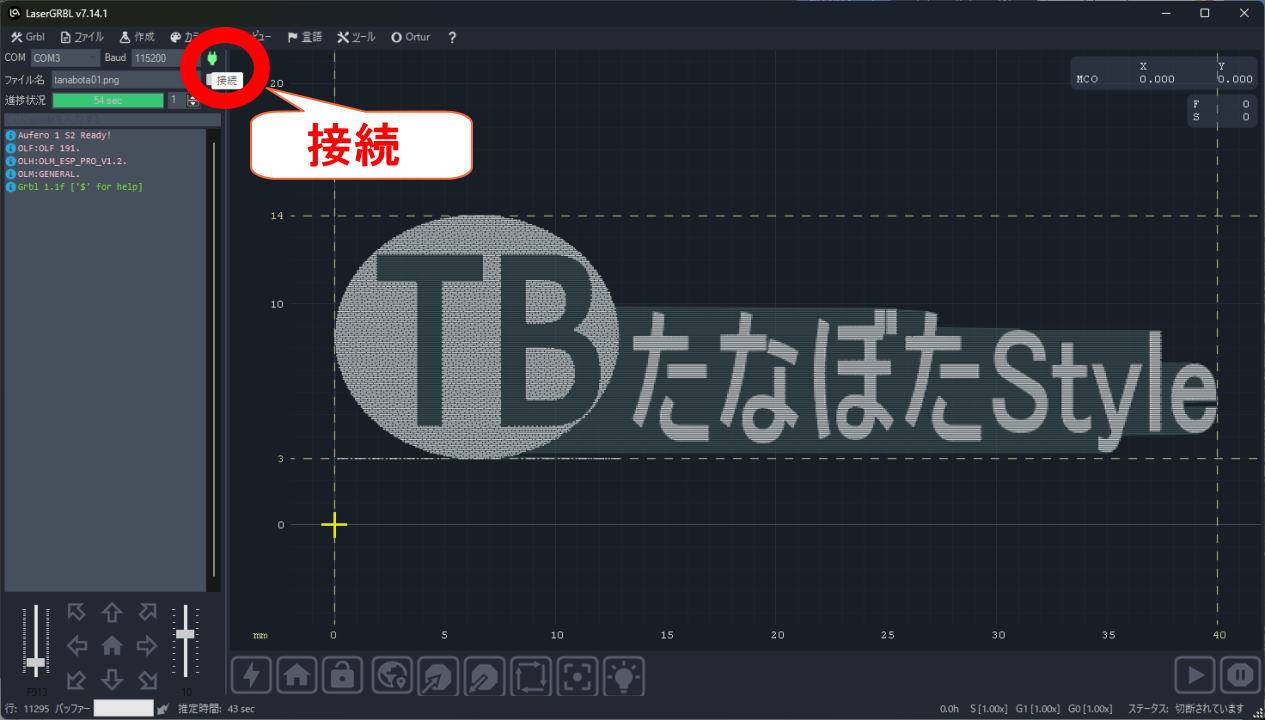Jog diagonally up-left arrow
1265x720 pixels.
click(x=77, y=612)
